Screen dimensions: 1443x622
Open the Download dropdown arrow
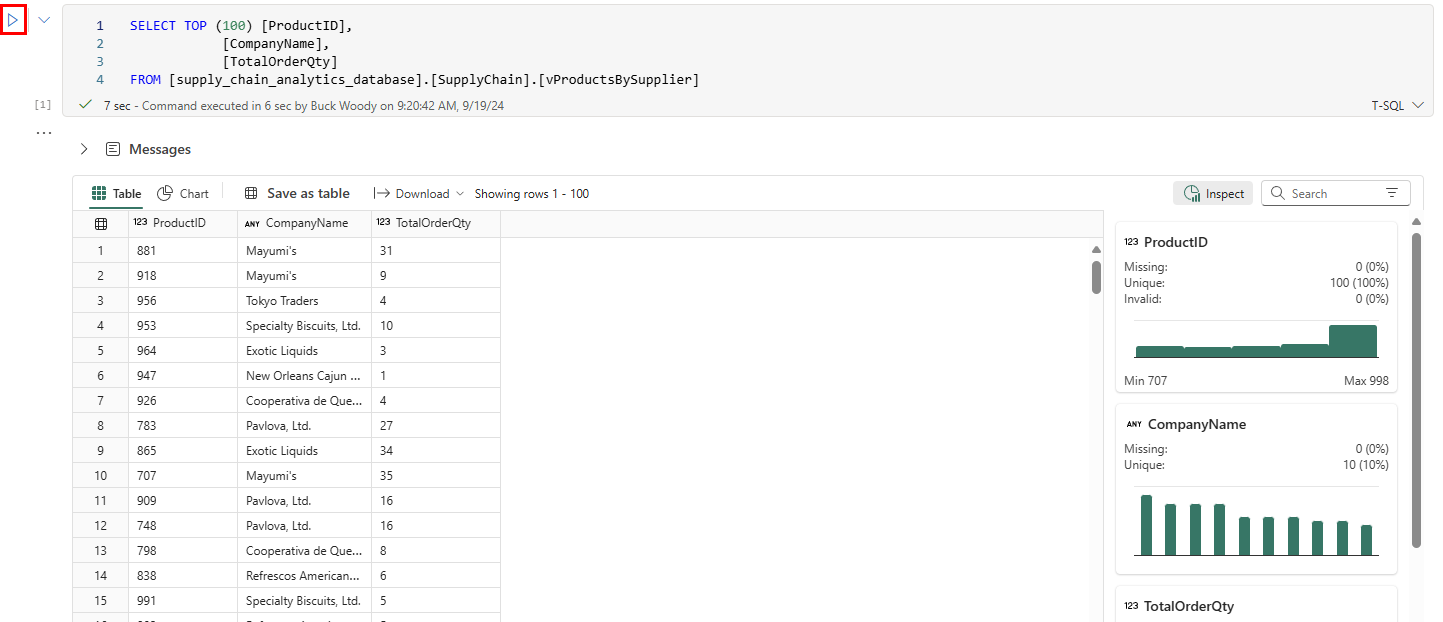coord(460,194)
